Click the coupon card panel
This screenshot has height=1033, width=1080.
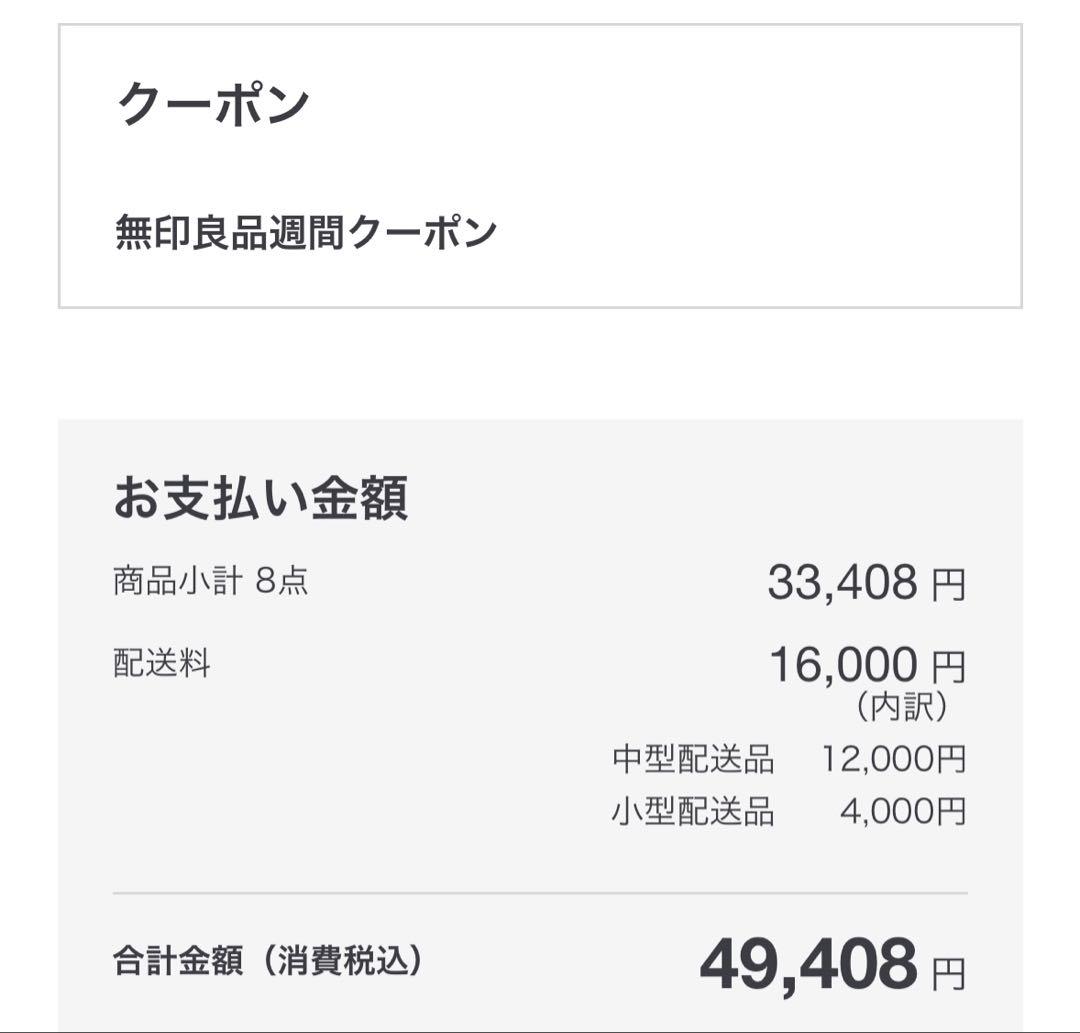point(540,165)
